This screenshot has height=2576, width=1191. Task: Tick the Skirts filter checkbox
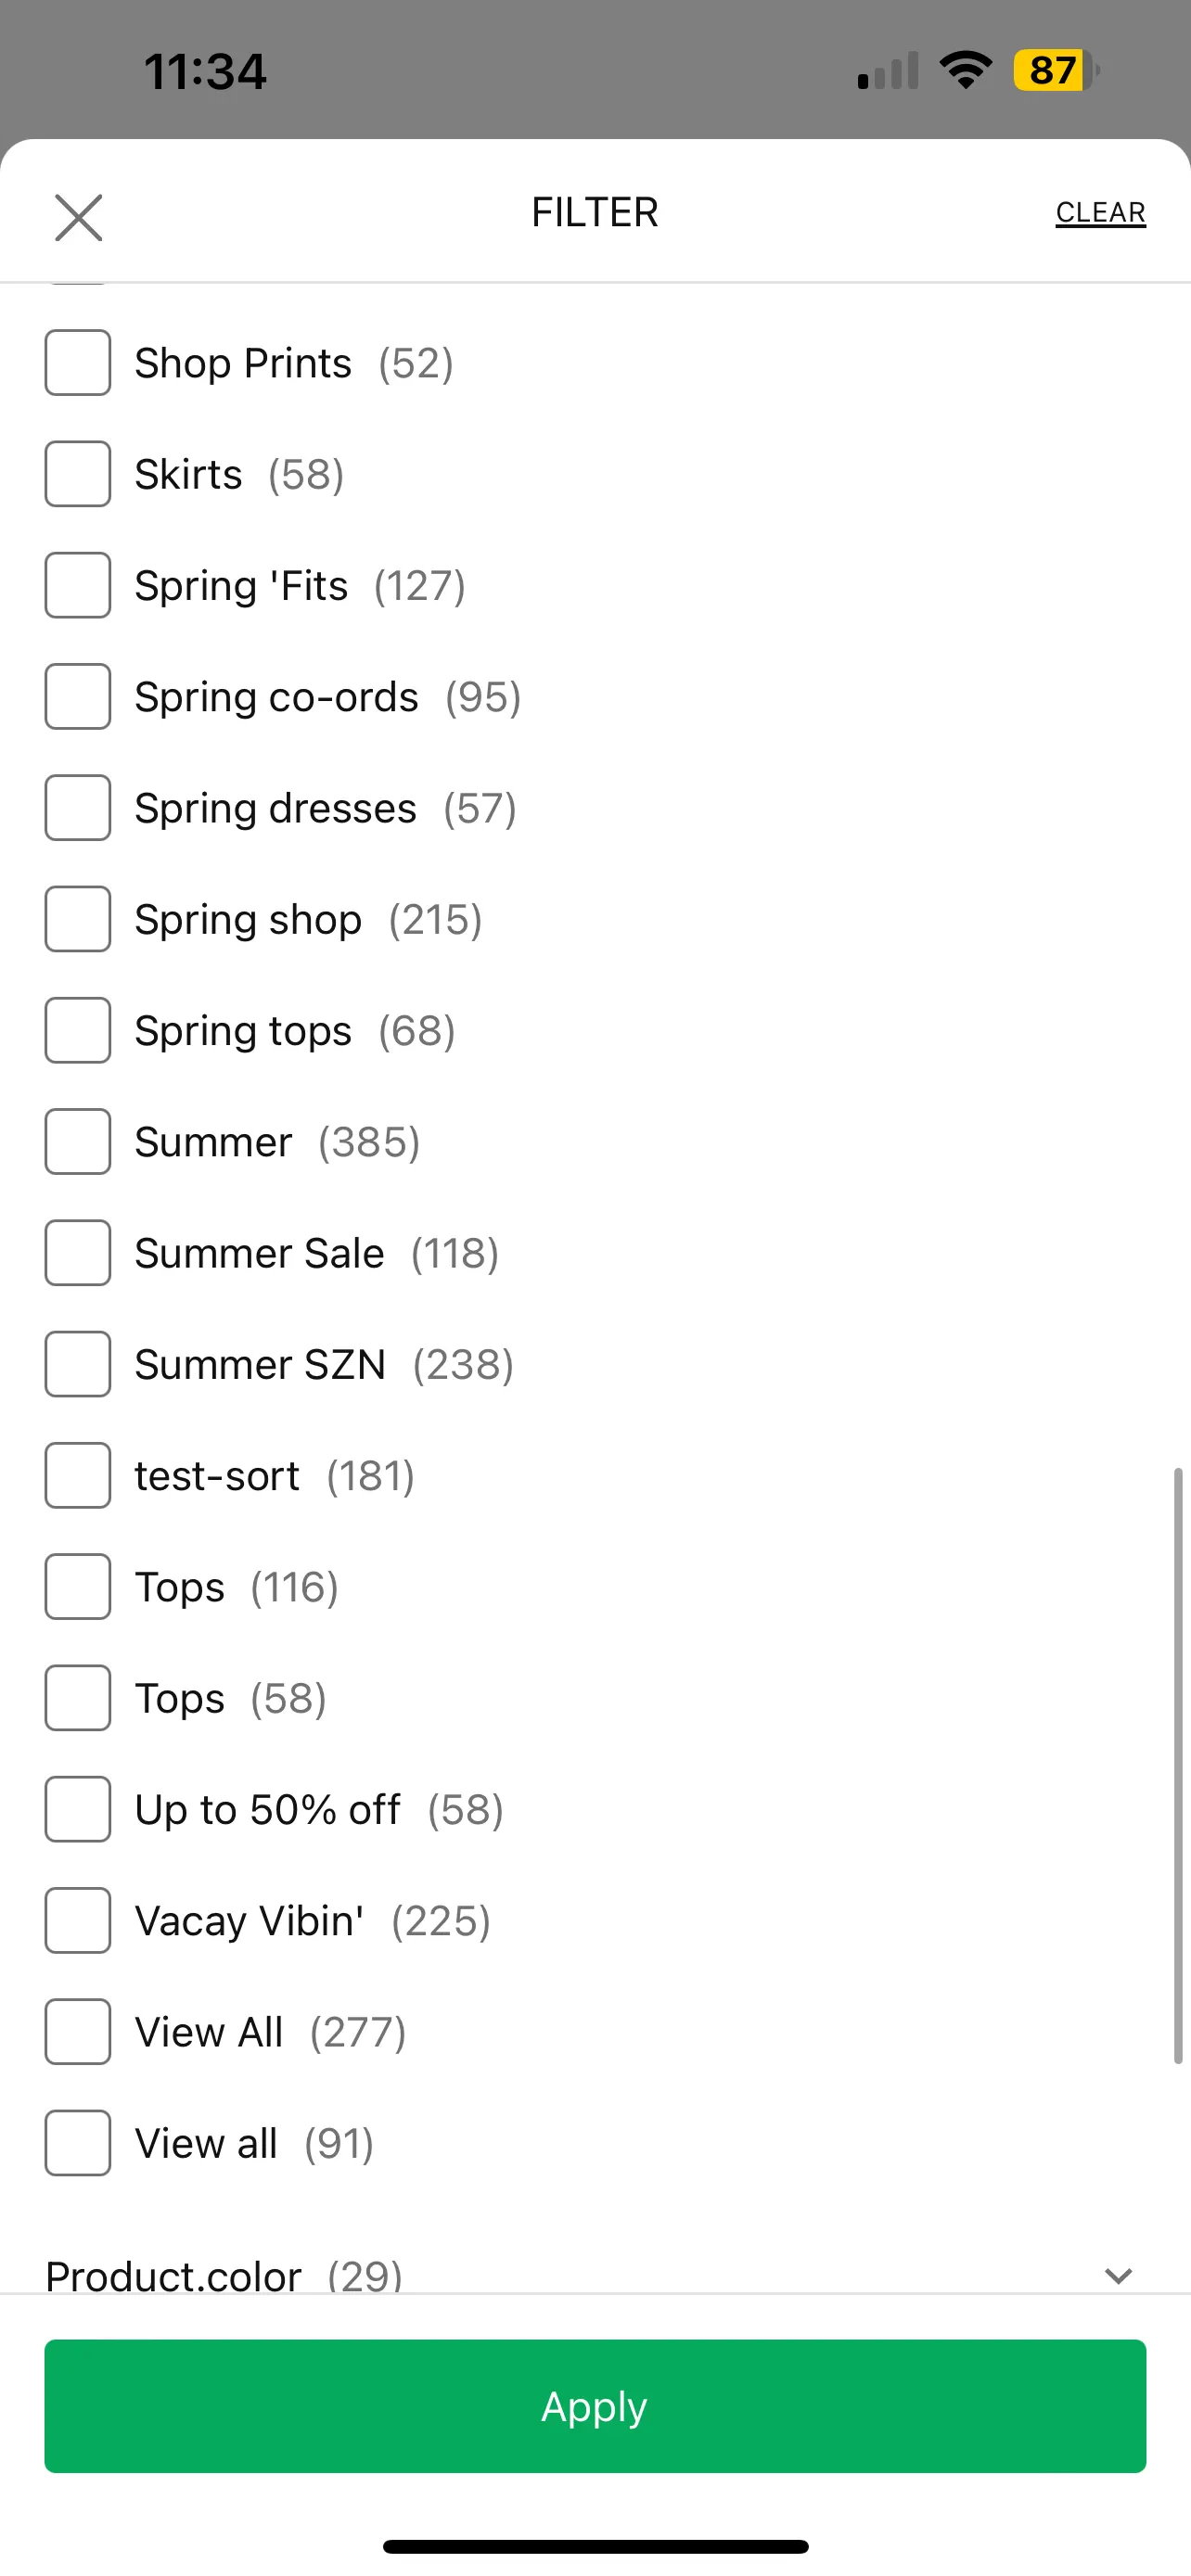coord(78,474)
